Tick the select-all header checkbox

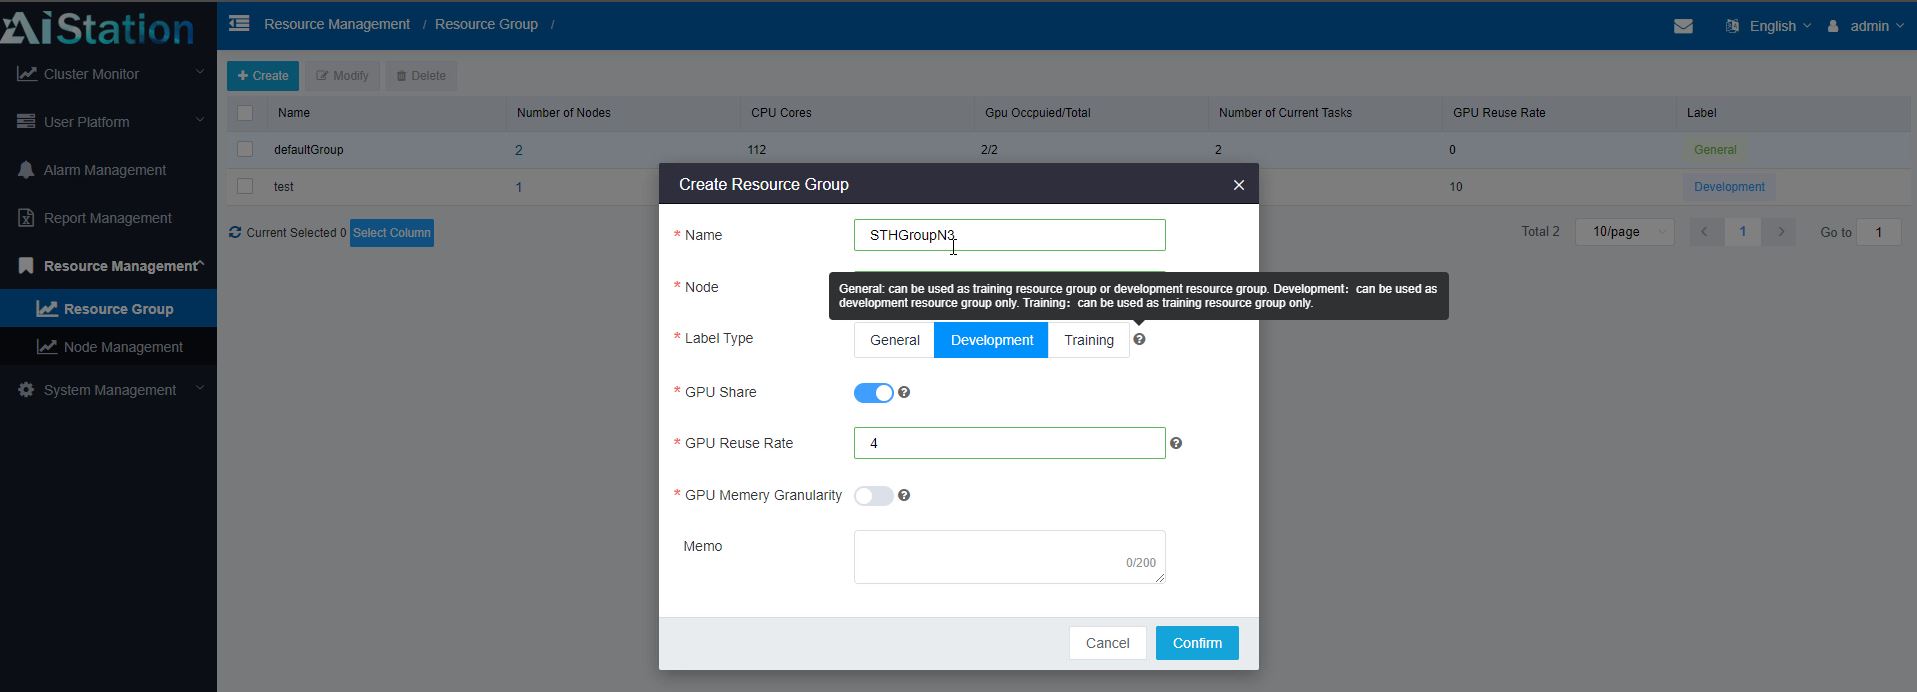pyautogui.click(x=245, y=113)
